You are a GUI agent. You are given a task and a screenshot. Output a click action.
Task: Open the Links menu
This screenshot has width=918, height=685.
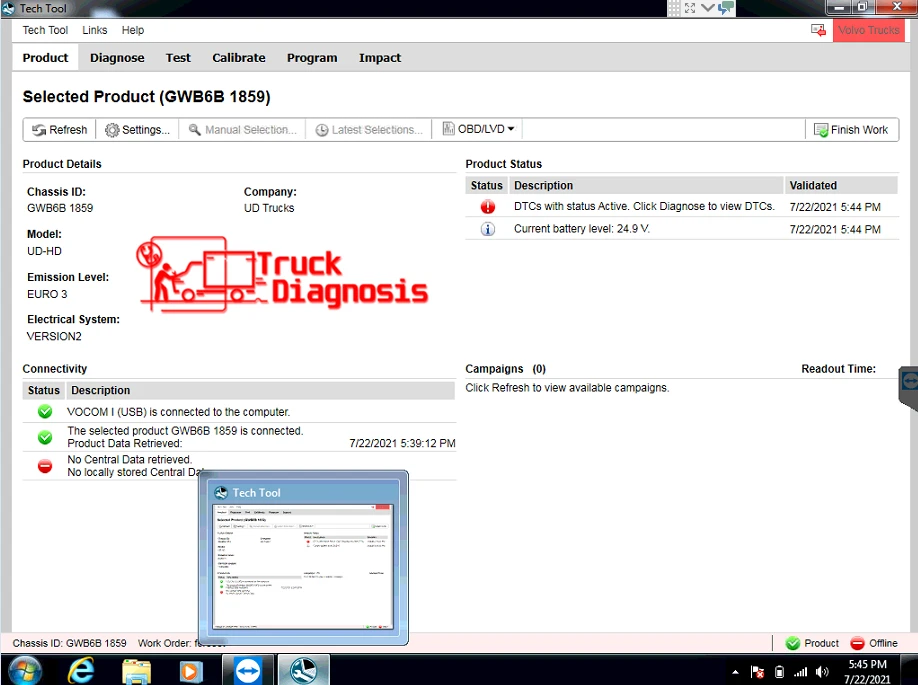click(94, 30)
